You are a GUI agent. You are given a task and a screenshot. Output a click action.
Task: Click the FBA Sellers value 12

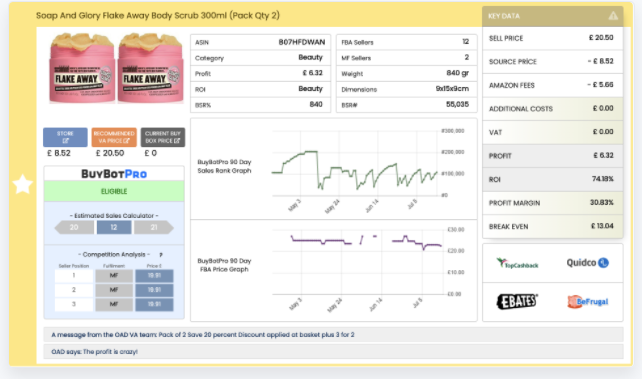[466, 42]
